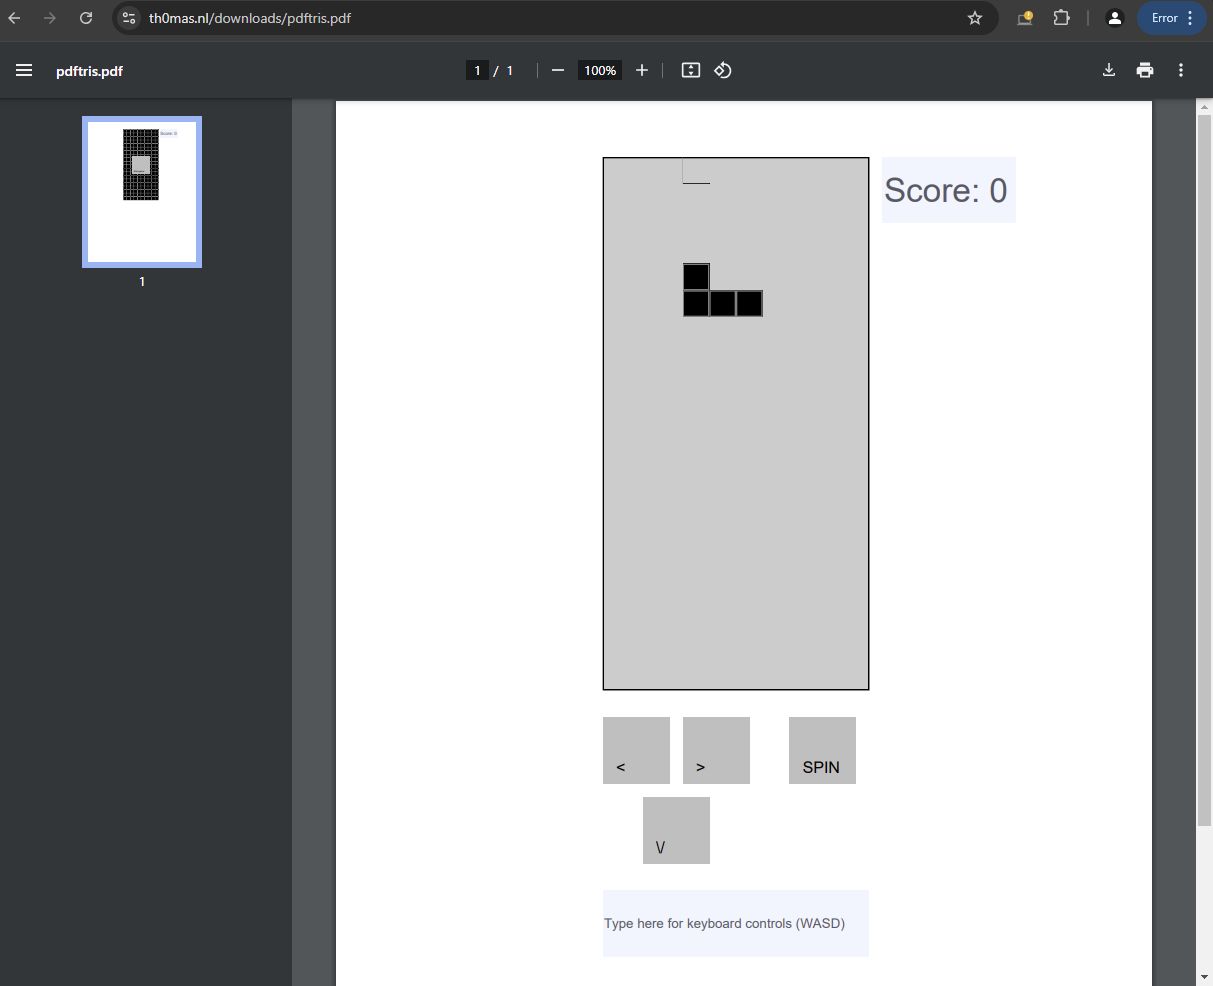
Task: Toggle the PDF sidebar menu
Action: coord(24,70)
